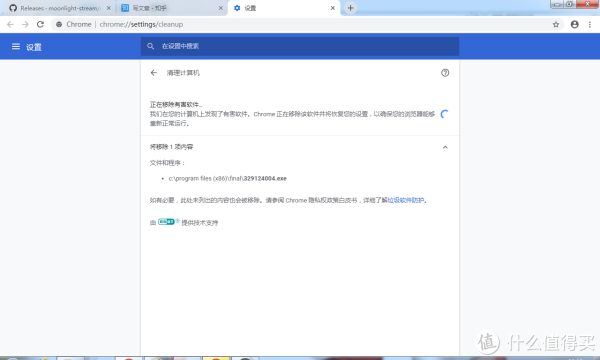Click the 清理计算机 page title

tap(183, 73)
